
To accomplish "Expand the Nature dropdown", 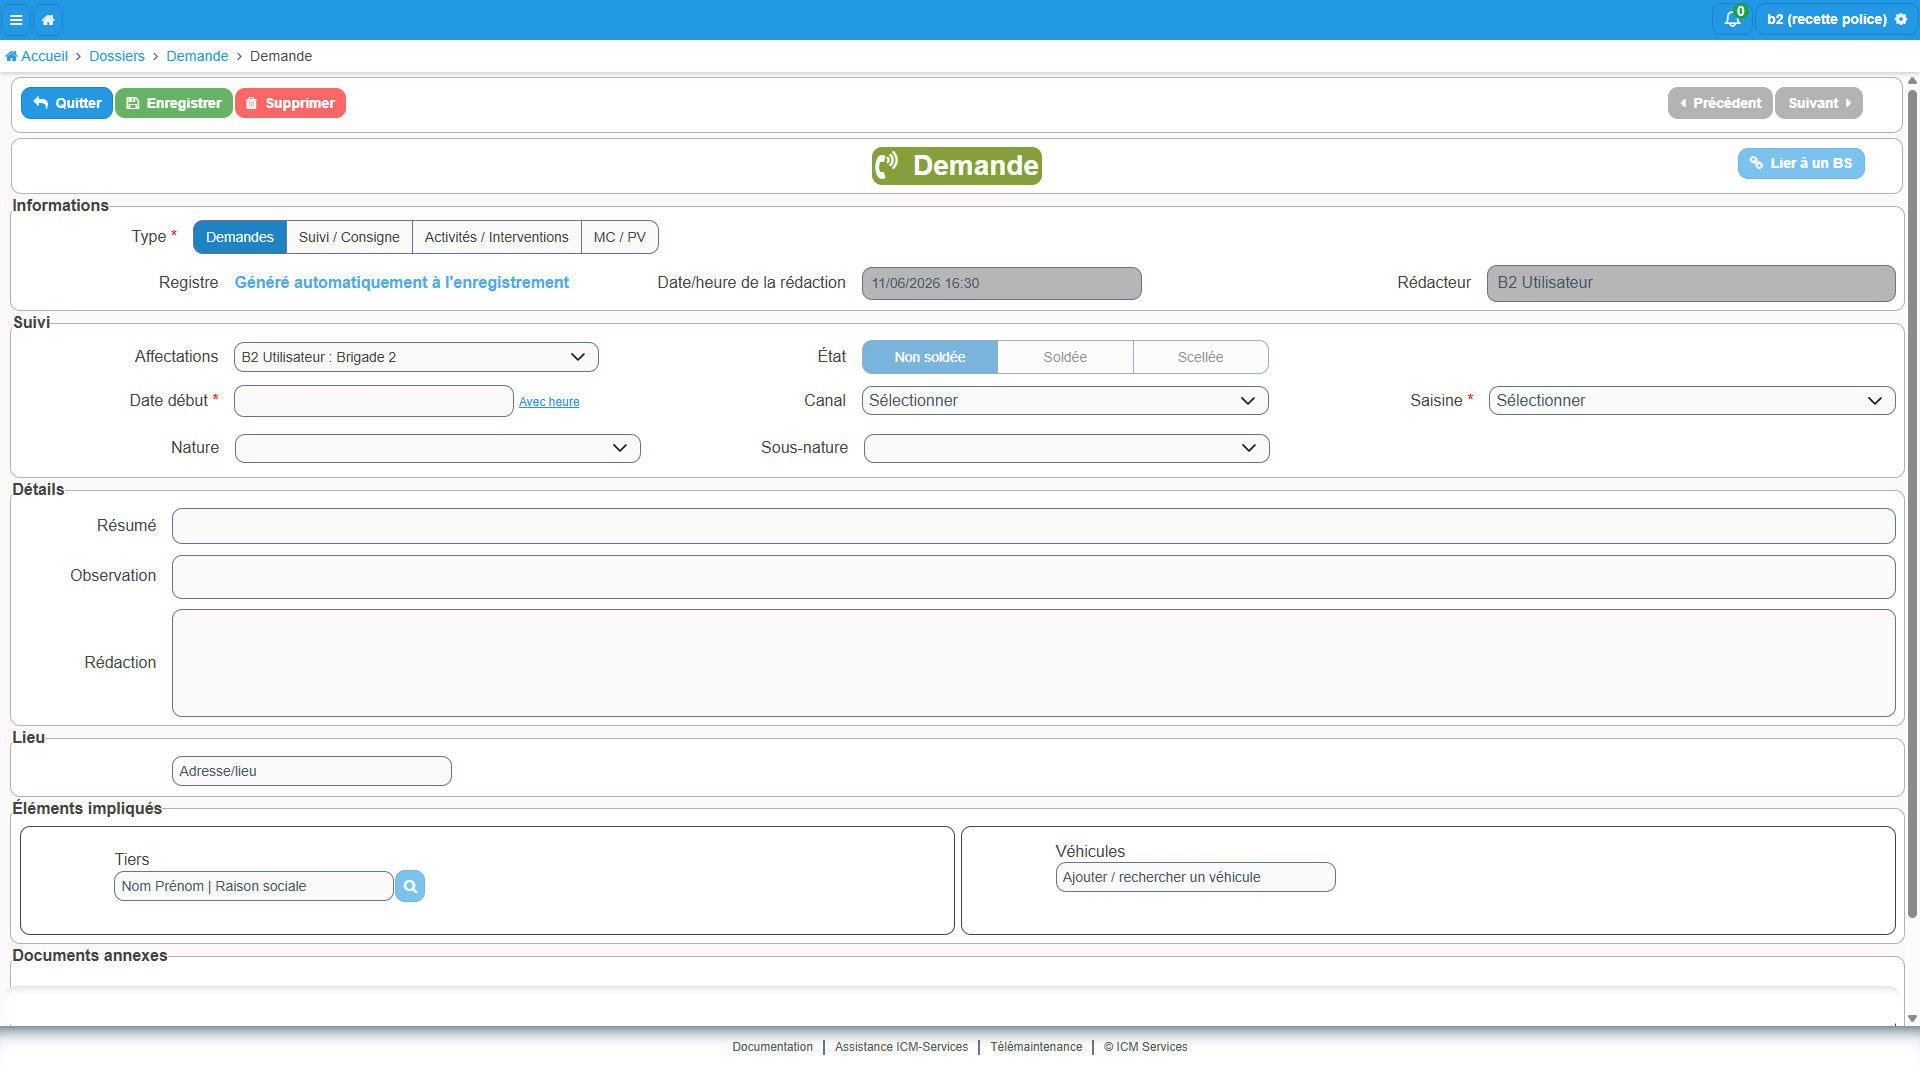I will tap(438, 448).
